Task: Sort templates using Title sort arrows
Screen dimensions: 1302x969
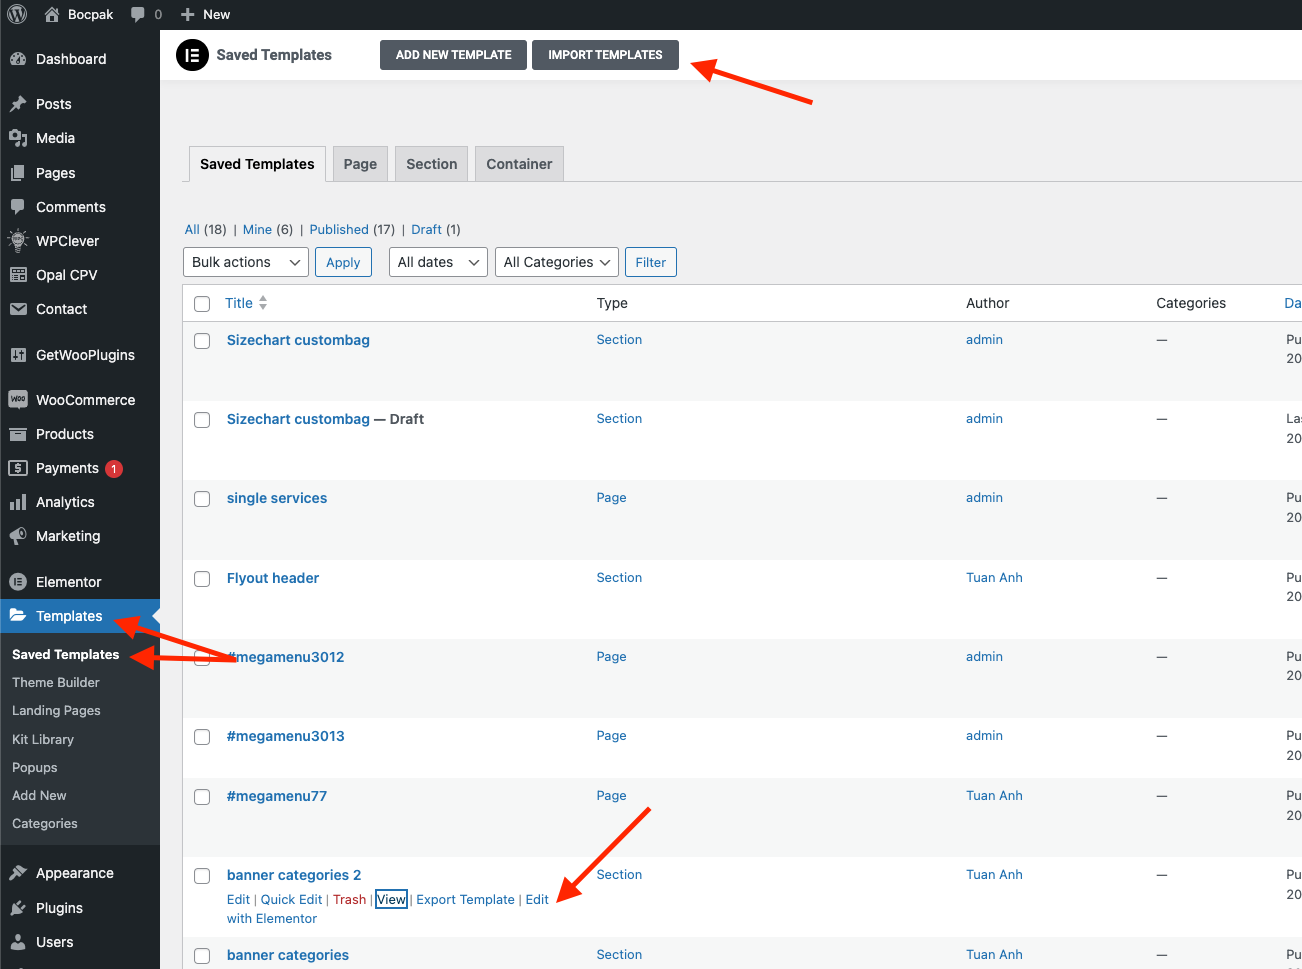Action: (263, 303)
